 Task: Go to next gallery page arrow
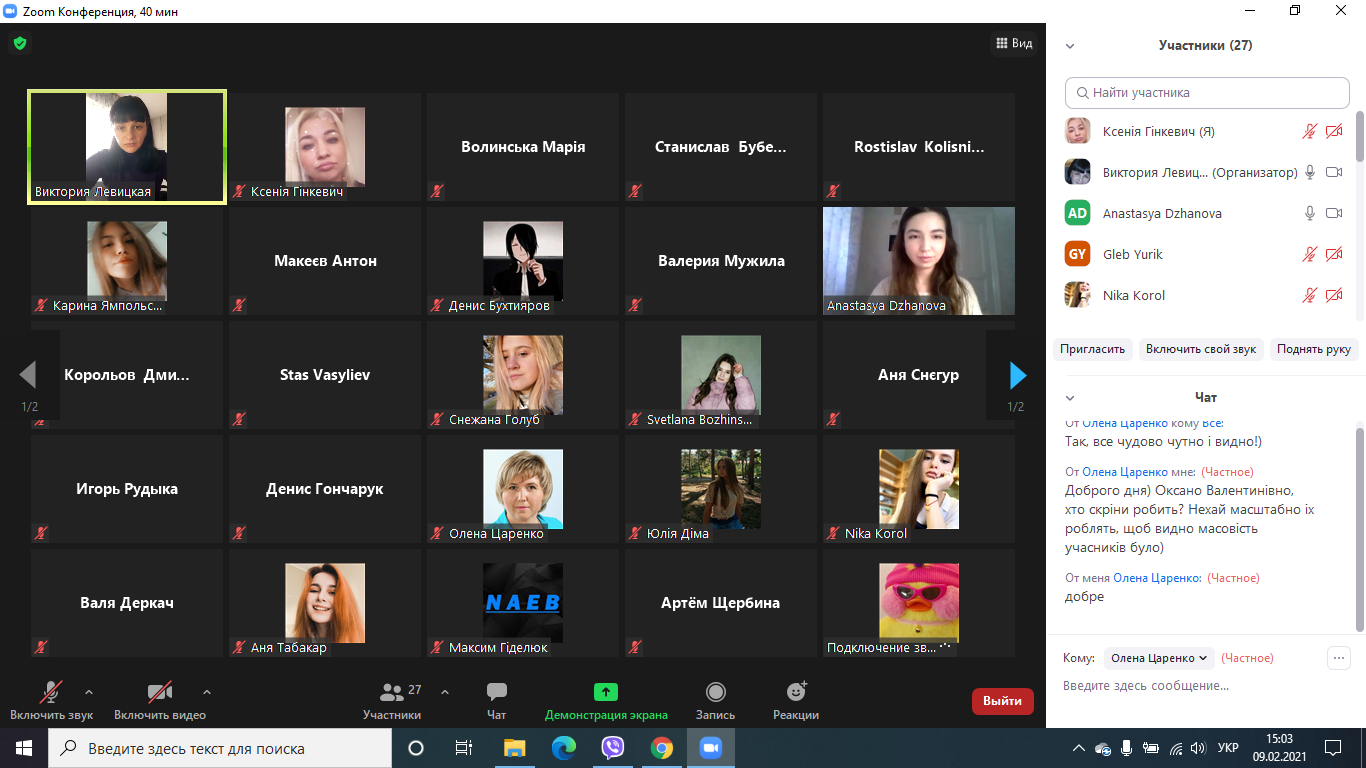pyautogui.click(x=1018, y=375)
